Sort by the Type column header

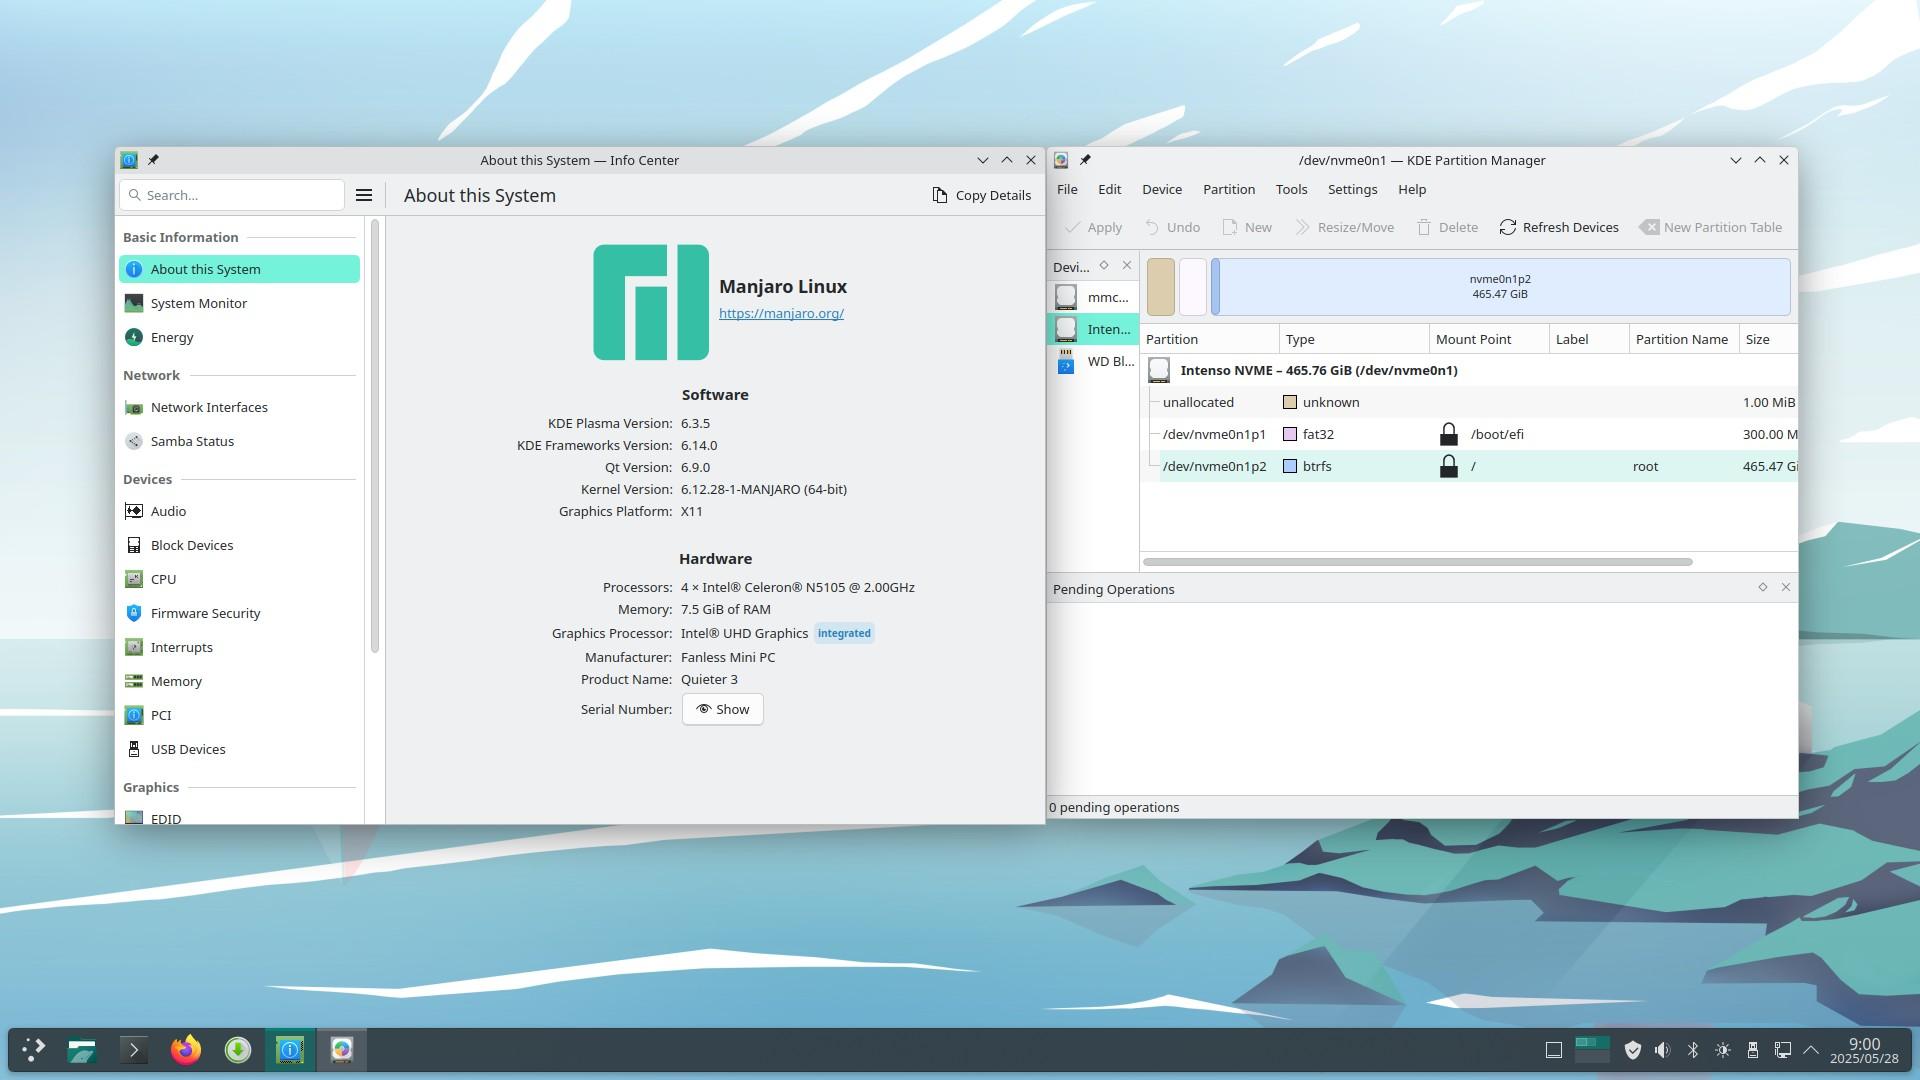click(1354, 339)
